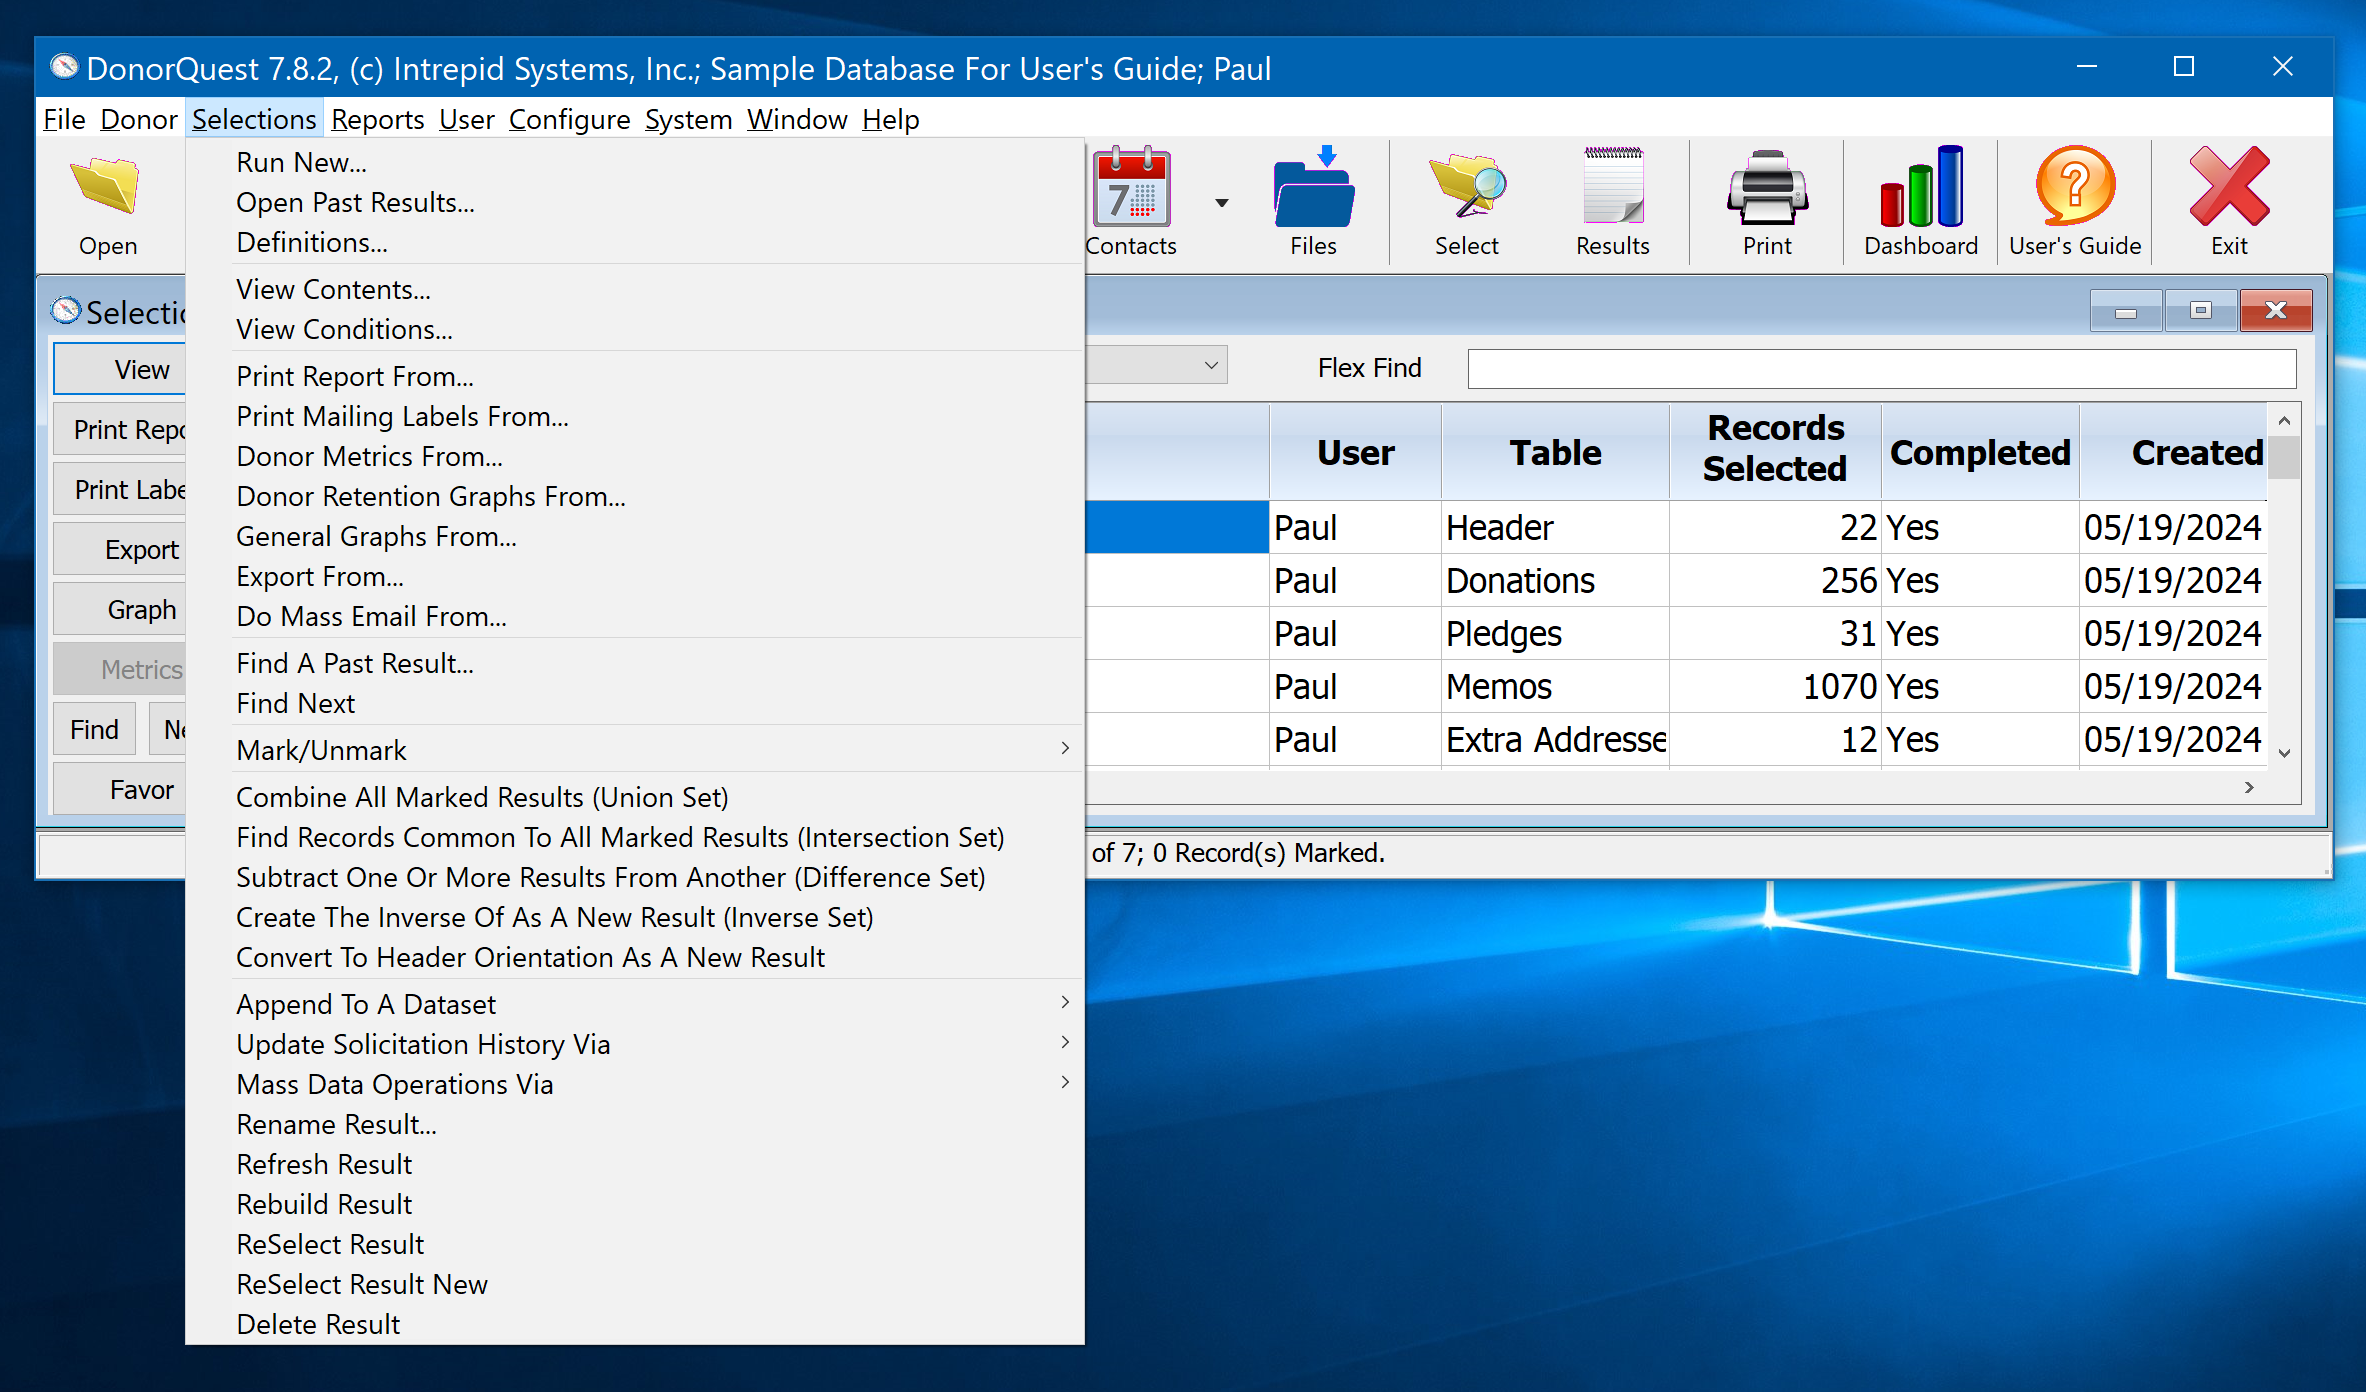Open the Donor menu
Viewport: 2366px width, 1392px height.
[138, 119]
